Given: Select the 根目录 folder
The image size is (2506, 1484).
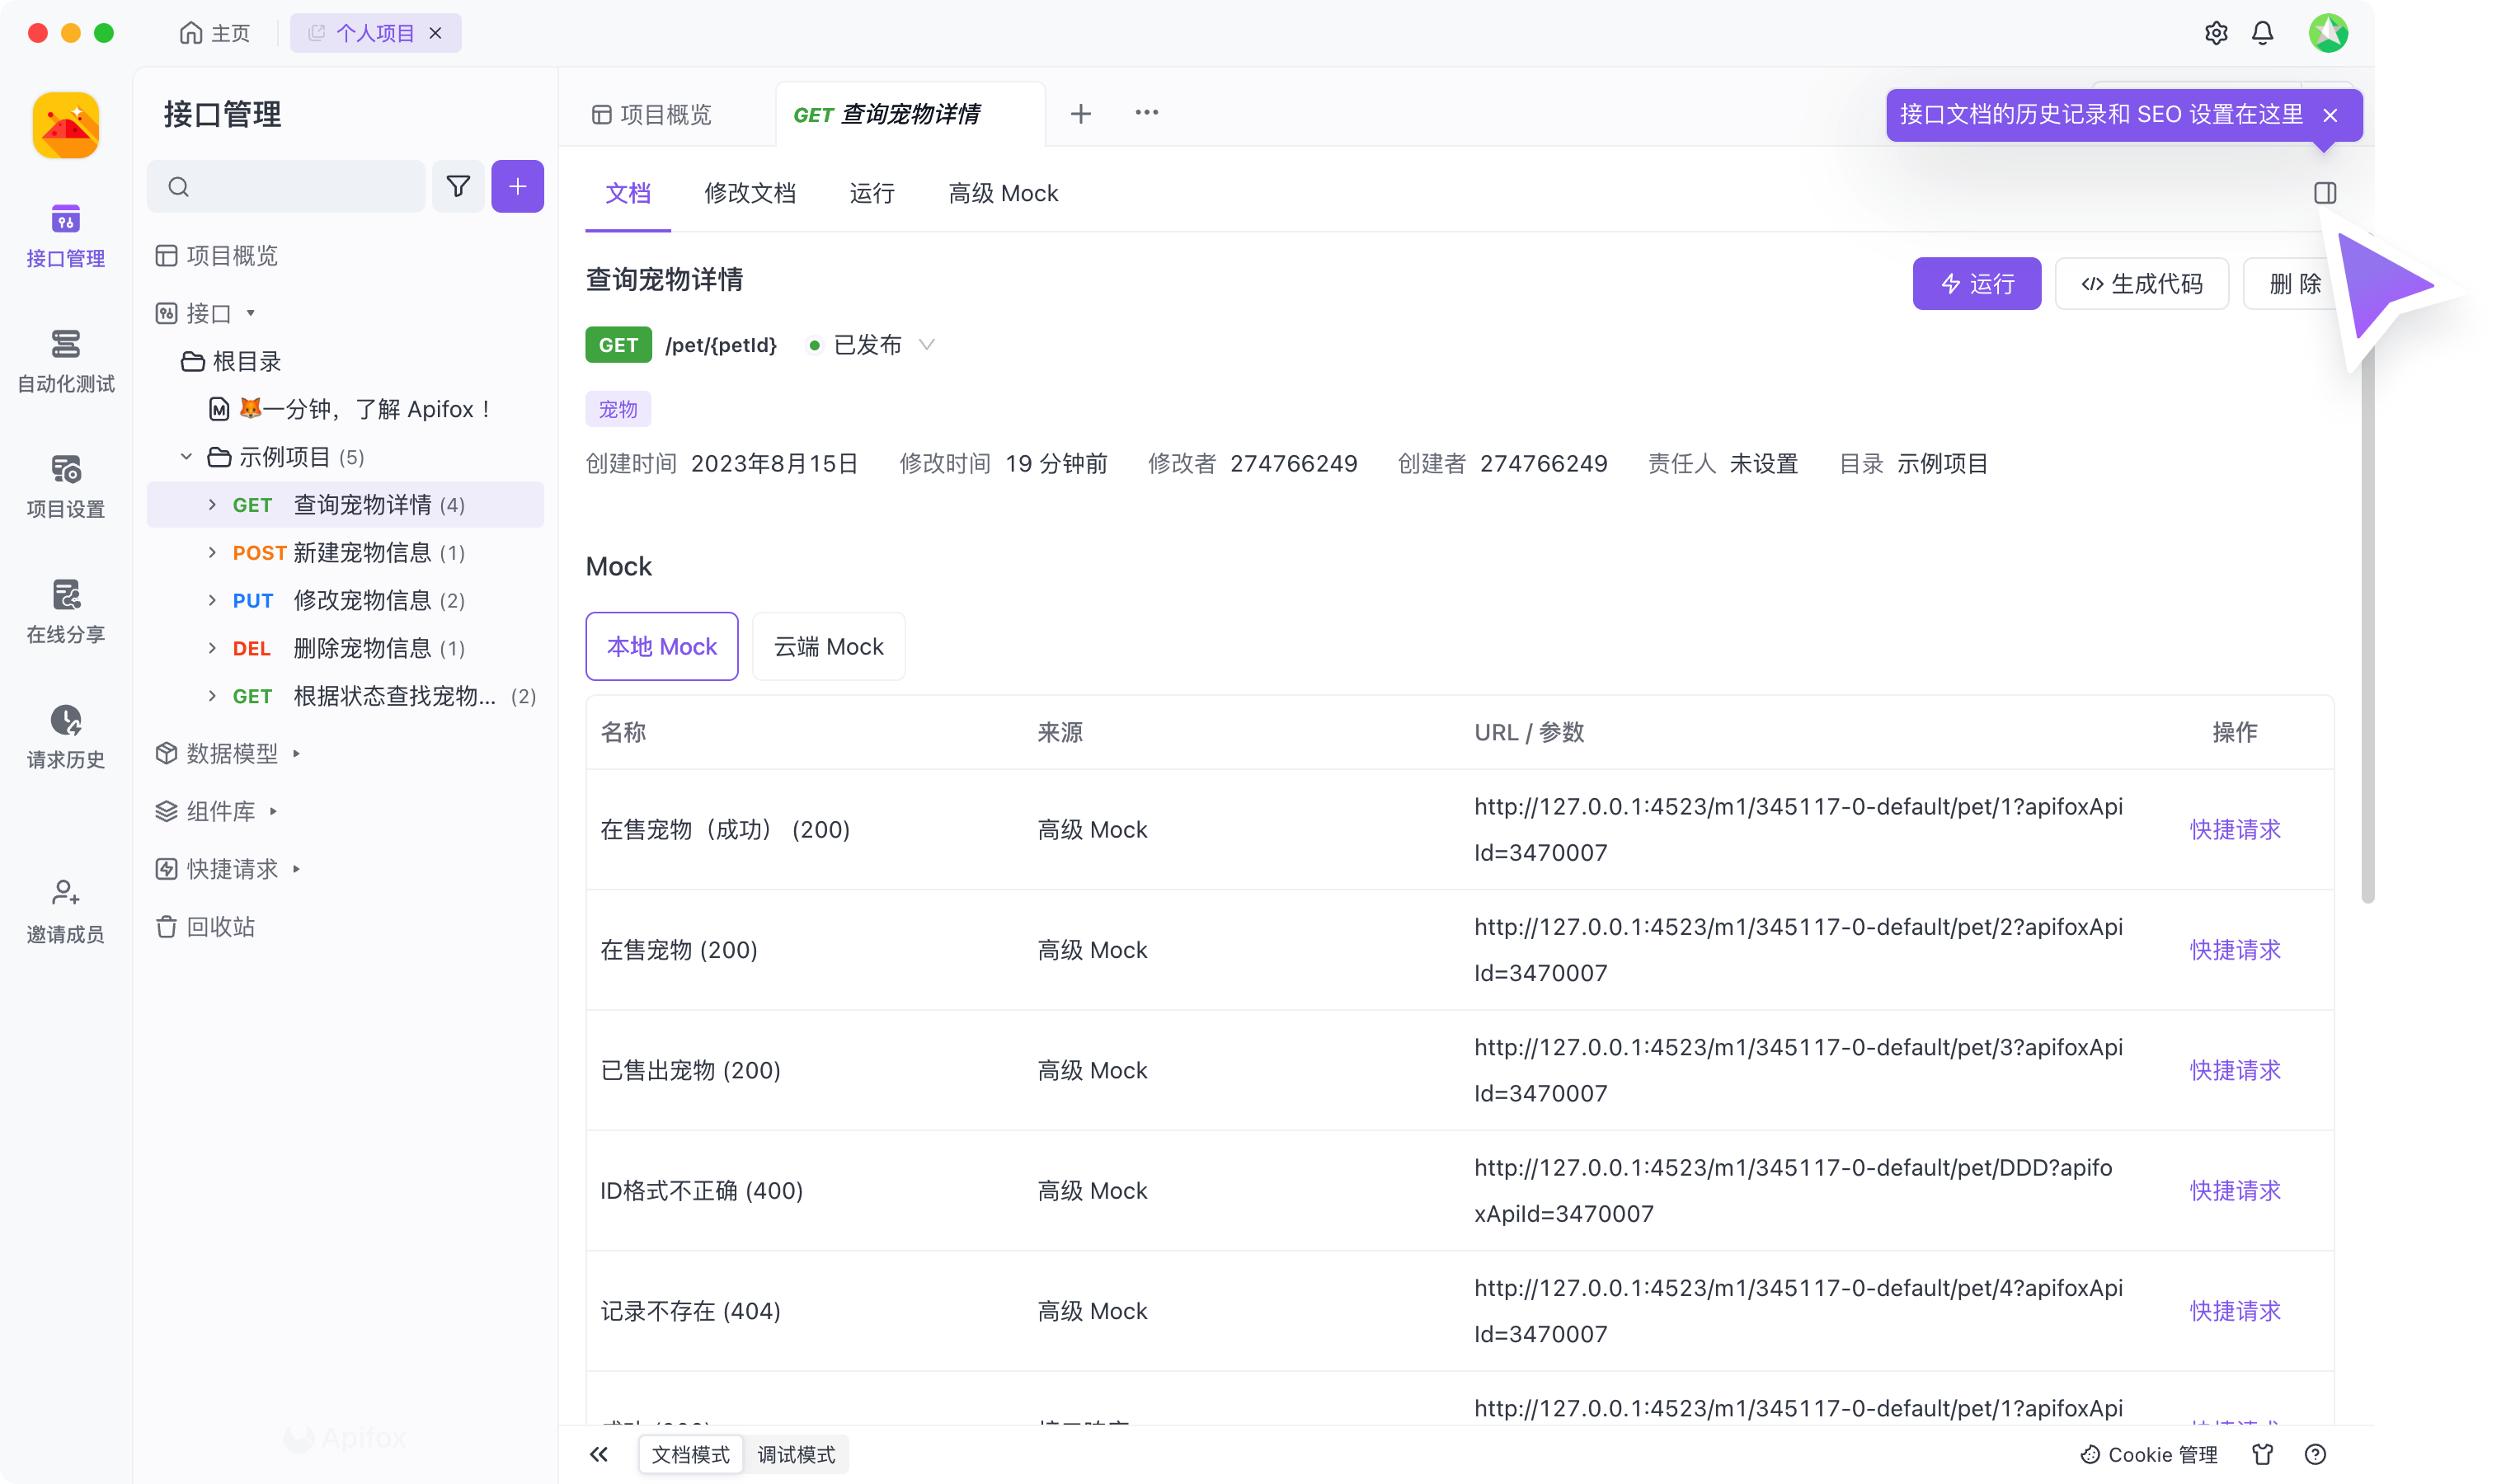Looking at the screenshot, I should click(231, 361).
